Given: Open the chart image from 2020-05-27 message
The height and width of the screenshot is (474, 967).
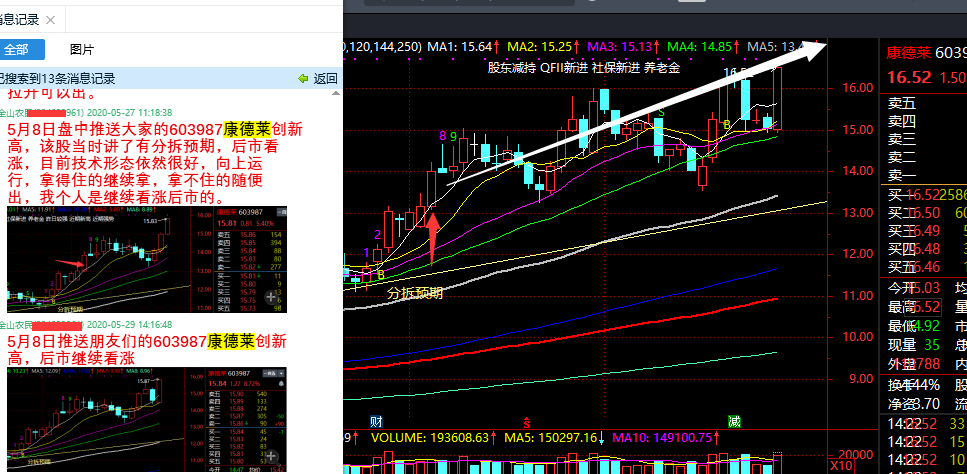Looking at the screenshot, I should coord(147,259).
